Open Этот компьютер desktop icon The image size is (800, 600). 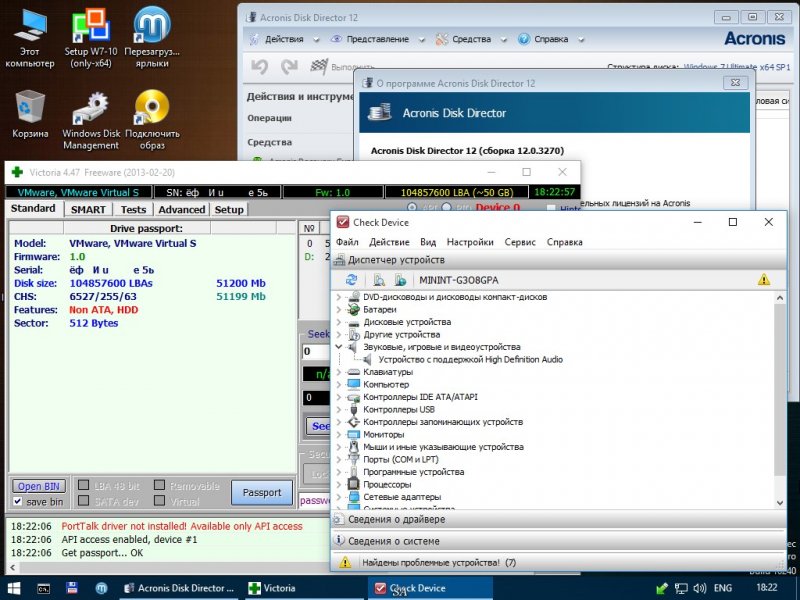(x=30, y=37)
